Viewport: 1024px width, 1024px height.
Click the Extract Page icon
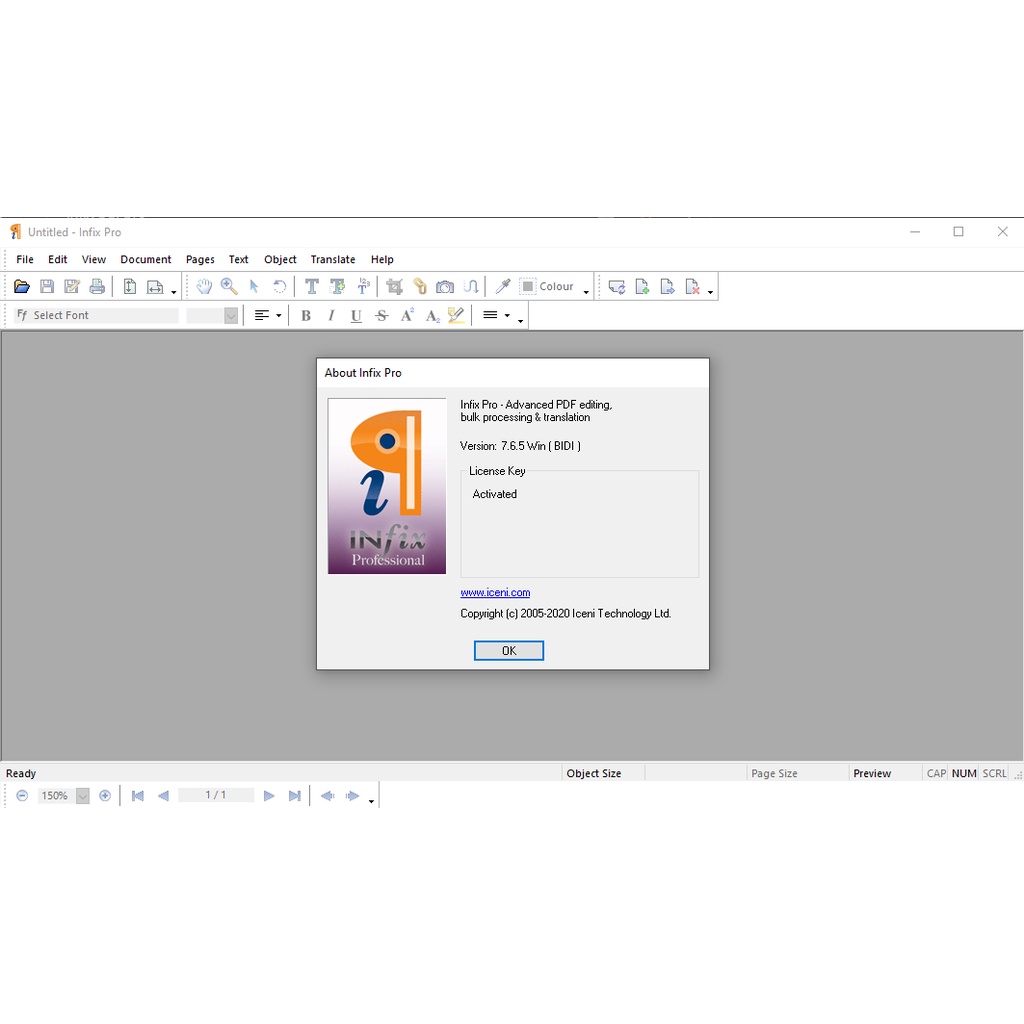tap(667, 286)
